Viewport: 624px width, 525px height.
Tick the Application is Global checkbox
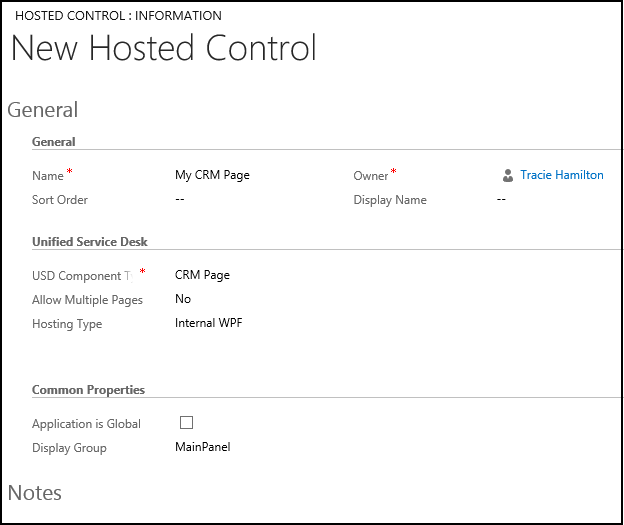tap(186, 422)
